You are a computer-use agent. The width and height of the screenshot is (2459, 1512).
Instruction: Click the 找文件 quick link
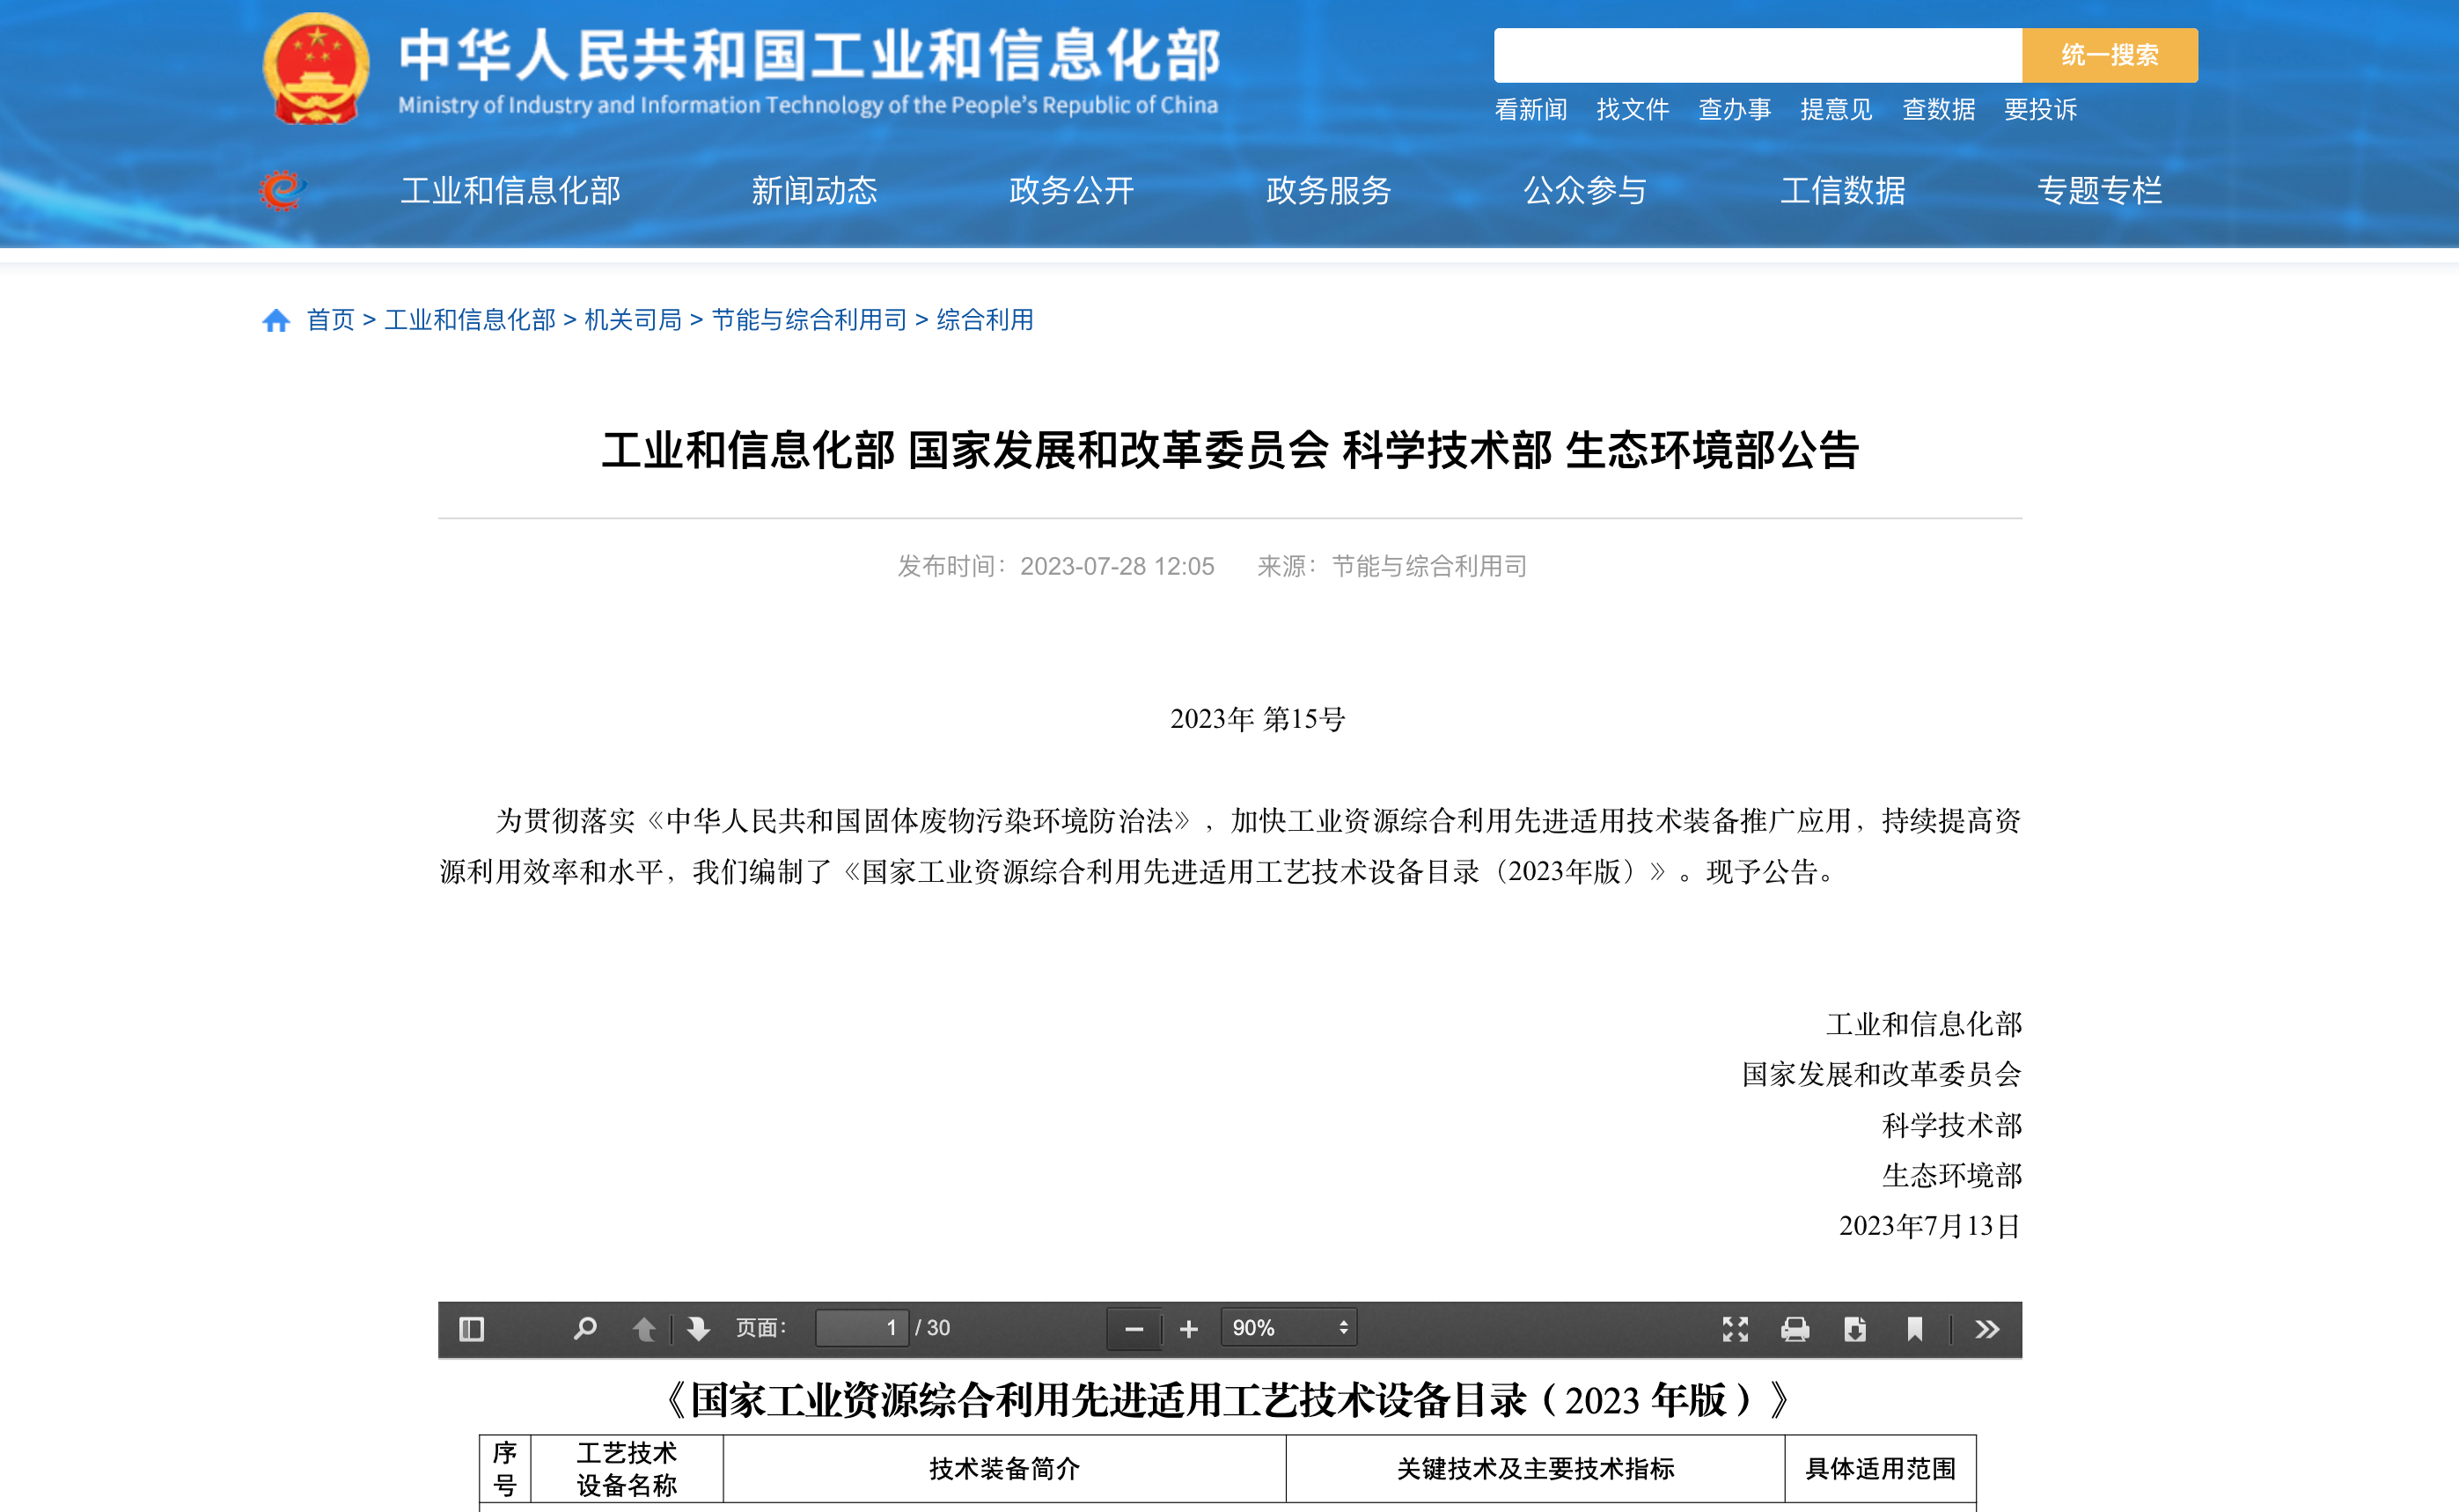1632,109
